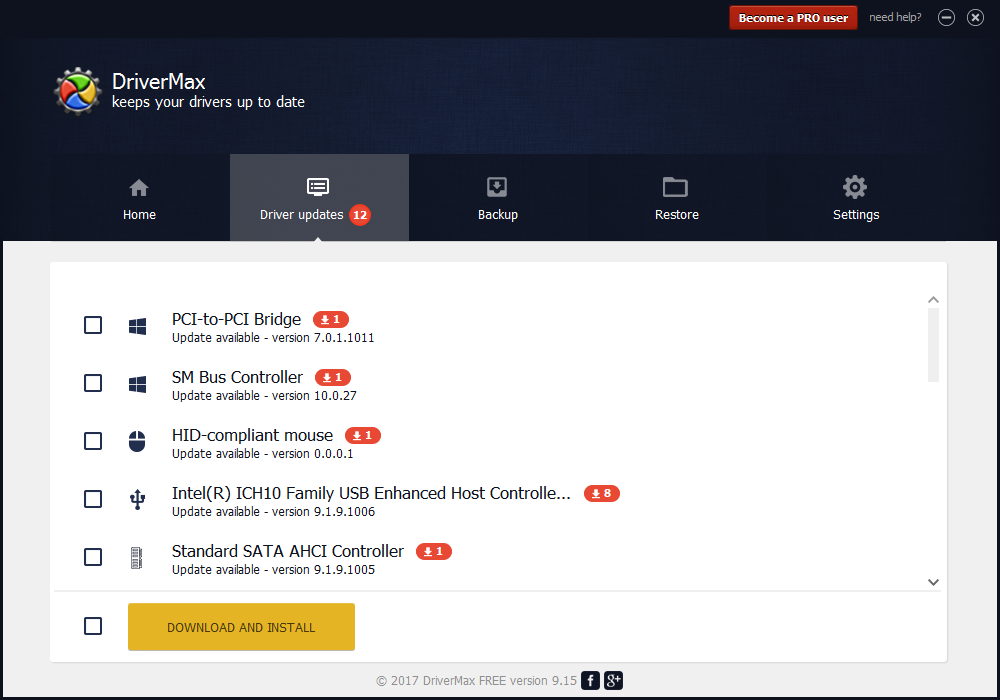Go to the Backup tab
The image size is (1000, 700).
498,198
